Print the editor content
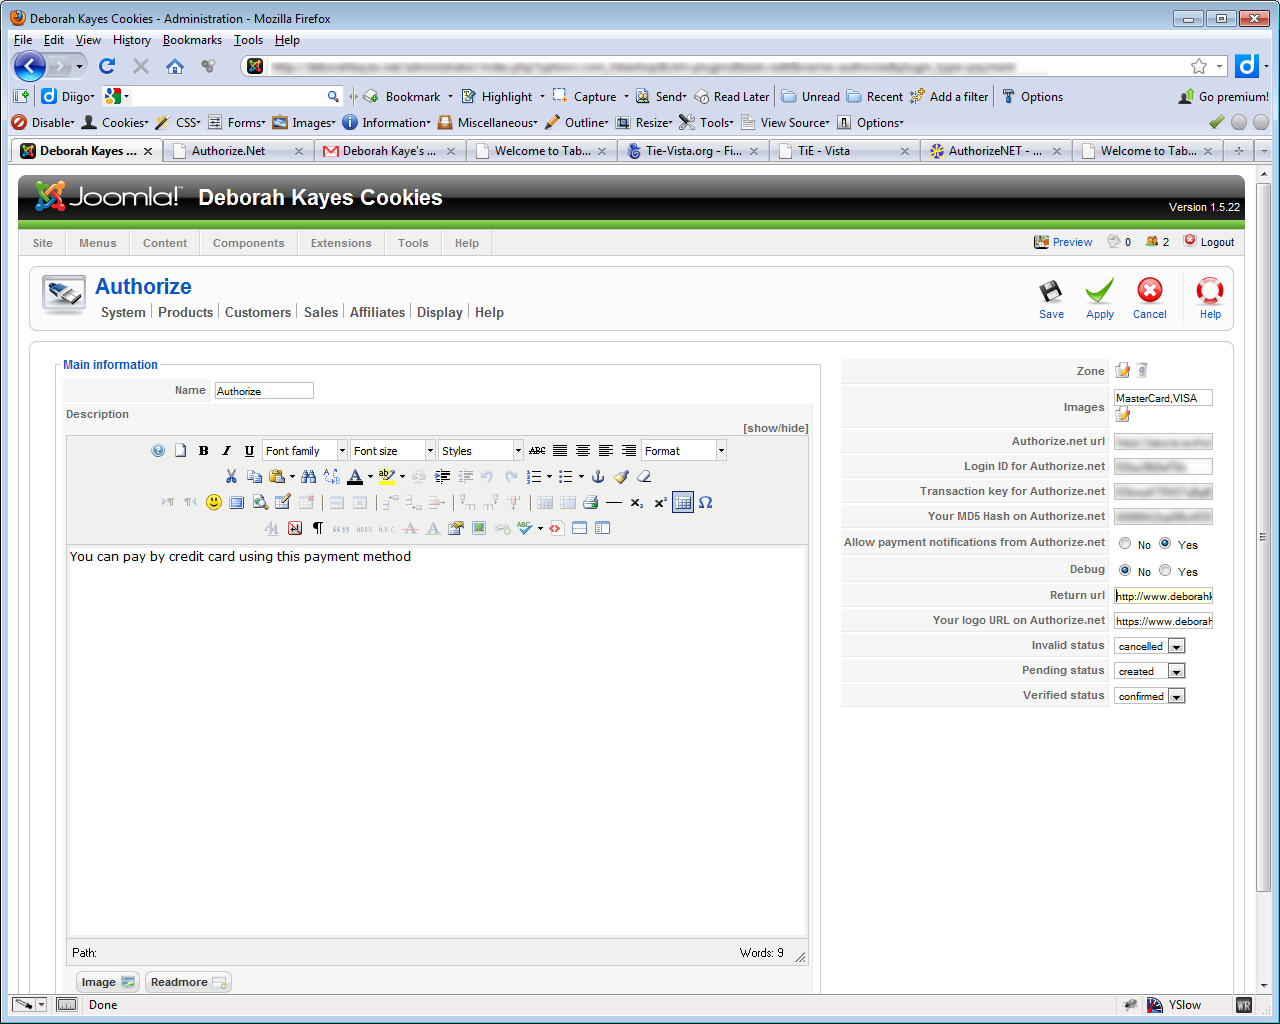This screenshot has height=1024, width=1280. tap(591, 502)
